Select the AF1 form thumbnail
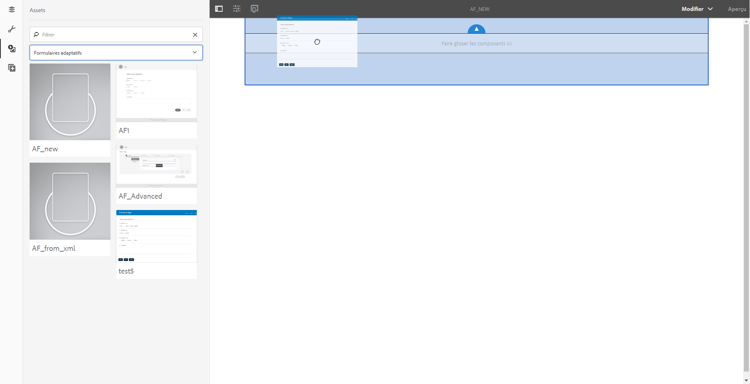 coord(156,93)
